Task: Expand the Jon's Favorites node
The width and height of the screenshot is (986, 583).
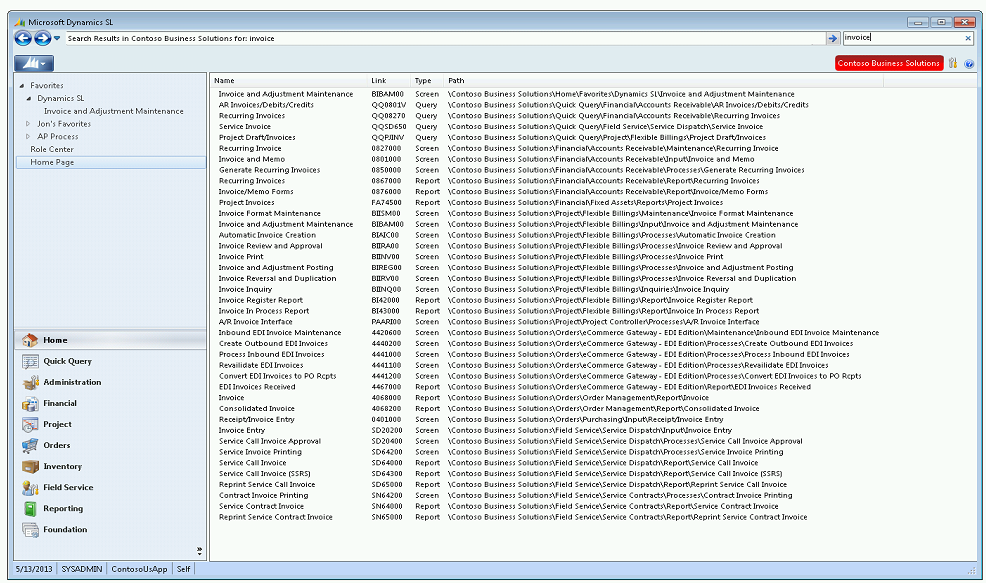Action: coord(28,124)
